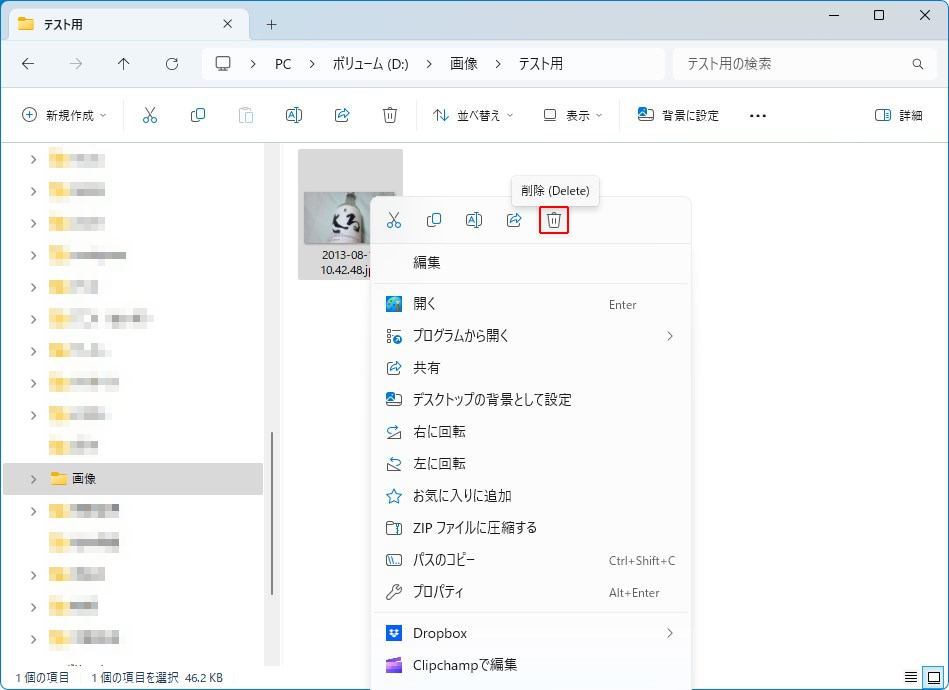
Task: Choose 右に回転 in the context menu
Action: 439,432
